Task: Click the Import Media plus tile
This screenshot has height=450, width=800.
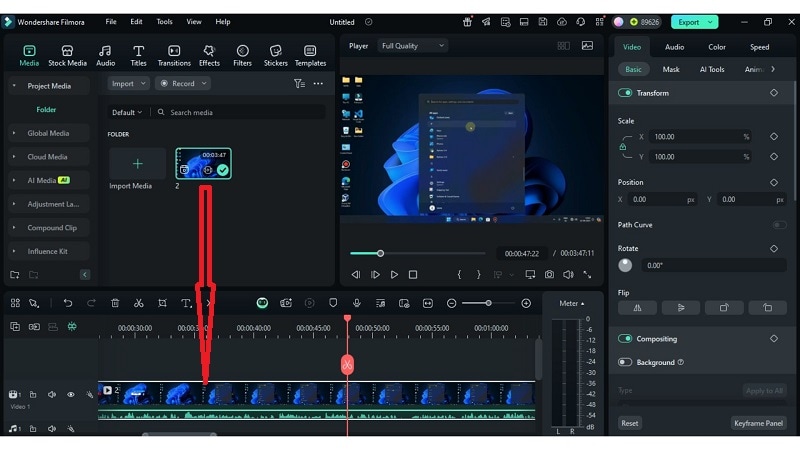Action: click(138, 164)
